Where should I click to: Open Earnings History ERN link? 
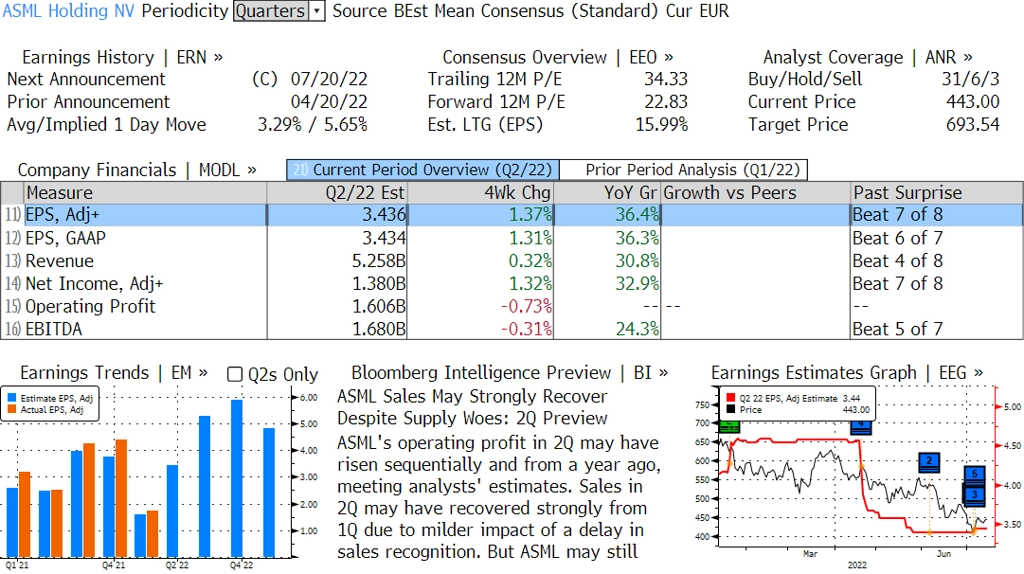click(122, 57)
